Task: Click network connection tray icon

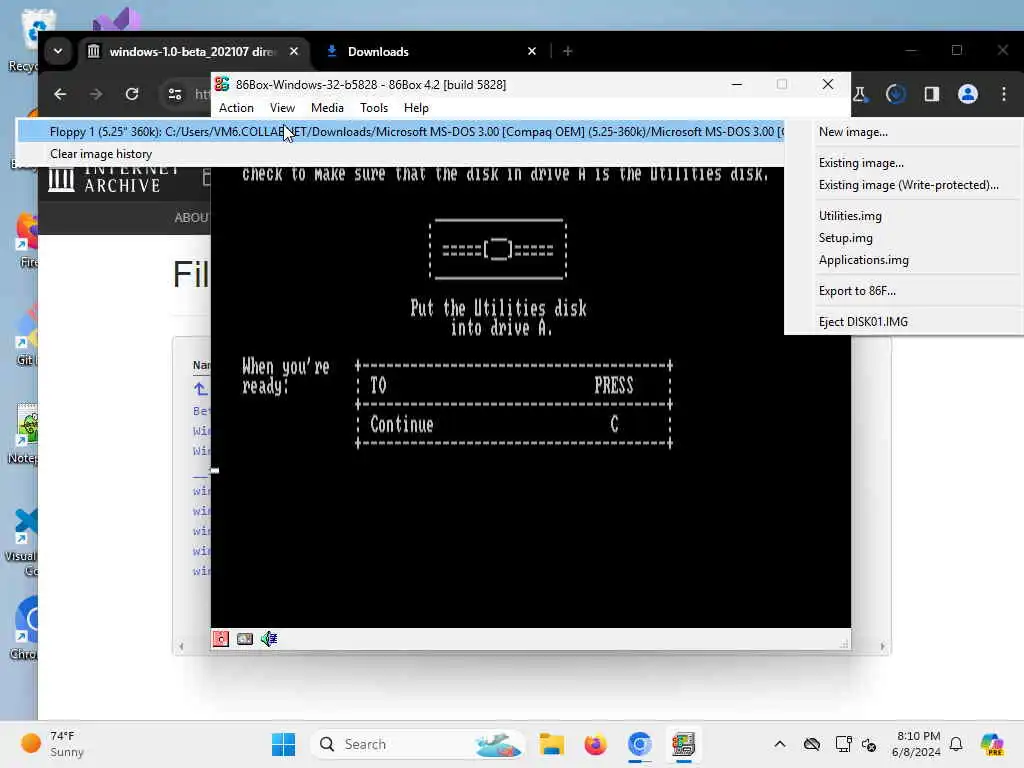Action: (843, 744)
